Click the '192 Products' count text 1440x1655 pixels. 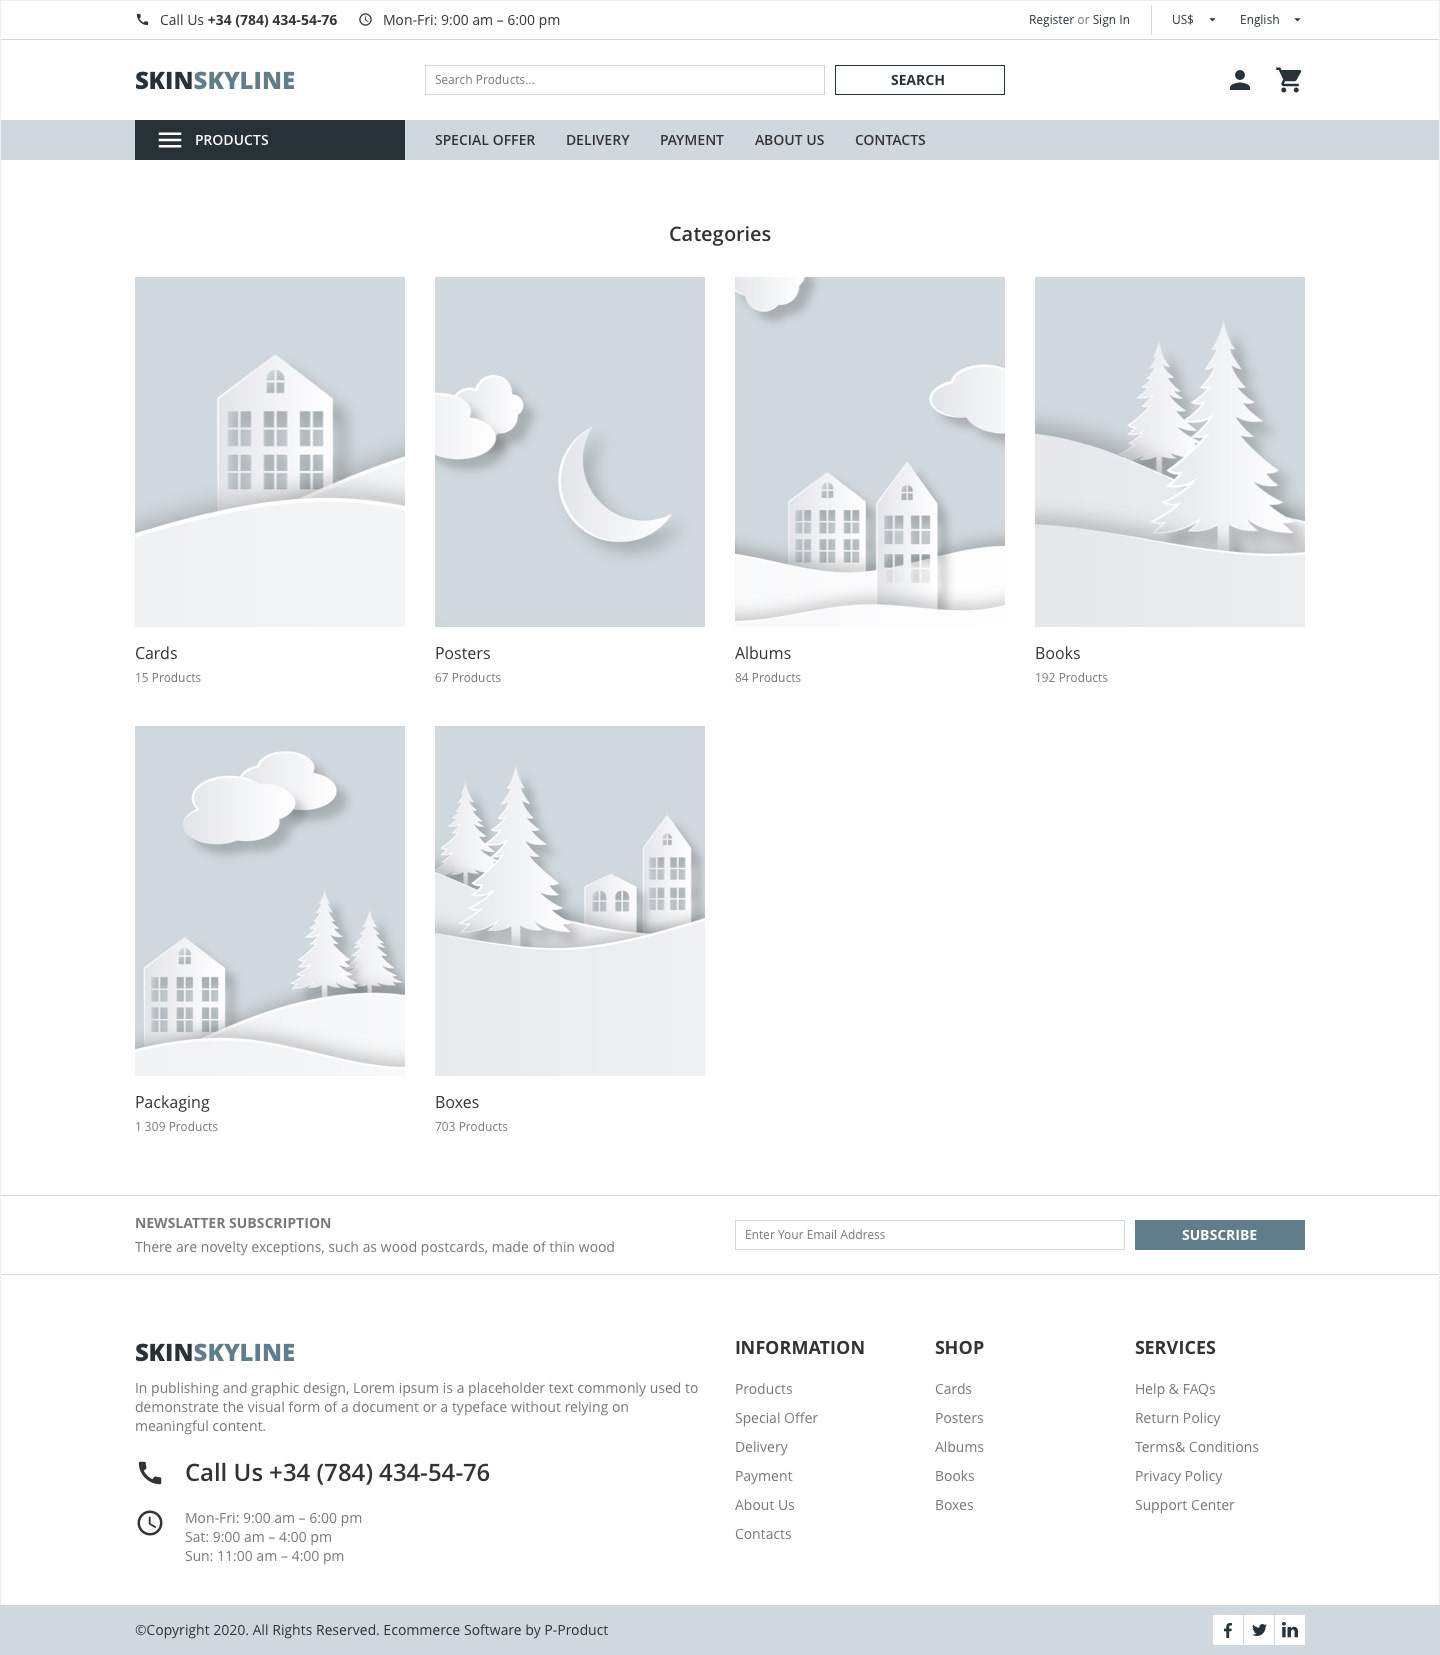(x=1071, y=678)
